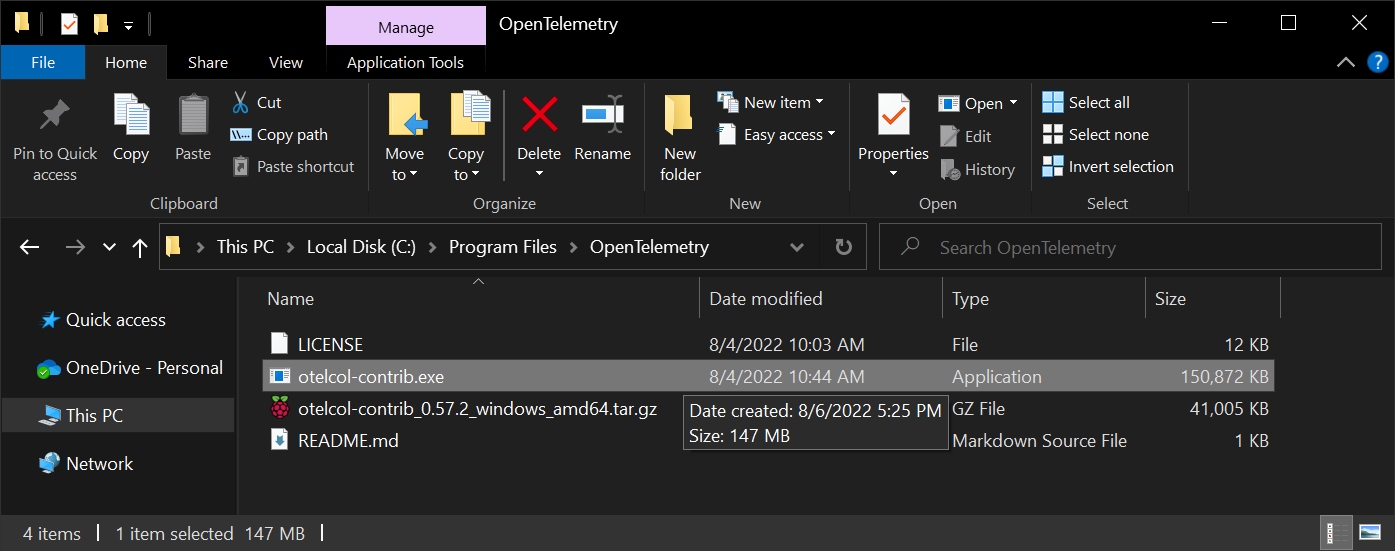
Task: Create a New folder
Action: 680,139
